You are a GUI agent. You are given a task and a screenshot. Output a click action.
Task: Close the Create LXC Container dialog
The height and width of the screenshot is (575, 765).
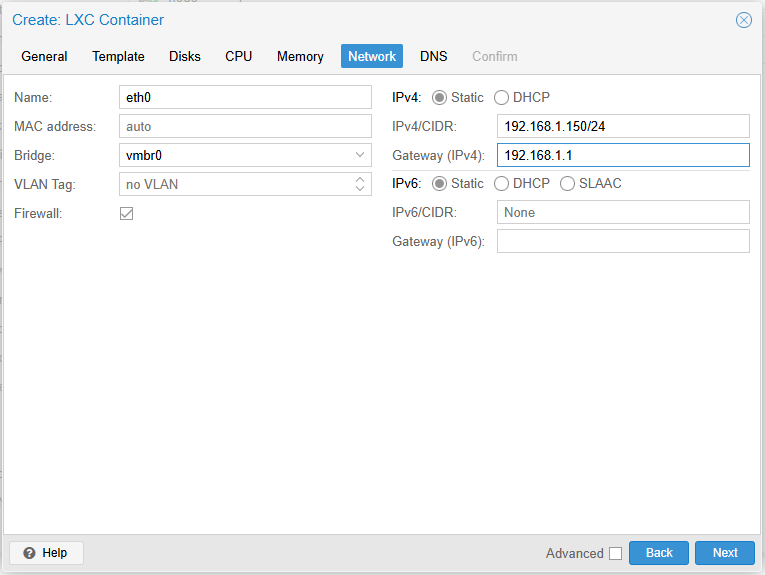click(744, 20)
